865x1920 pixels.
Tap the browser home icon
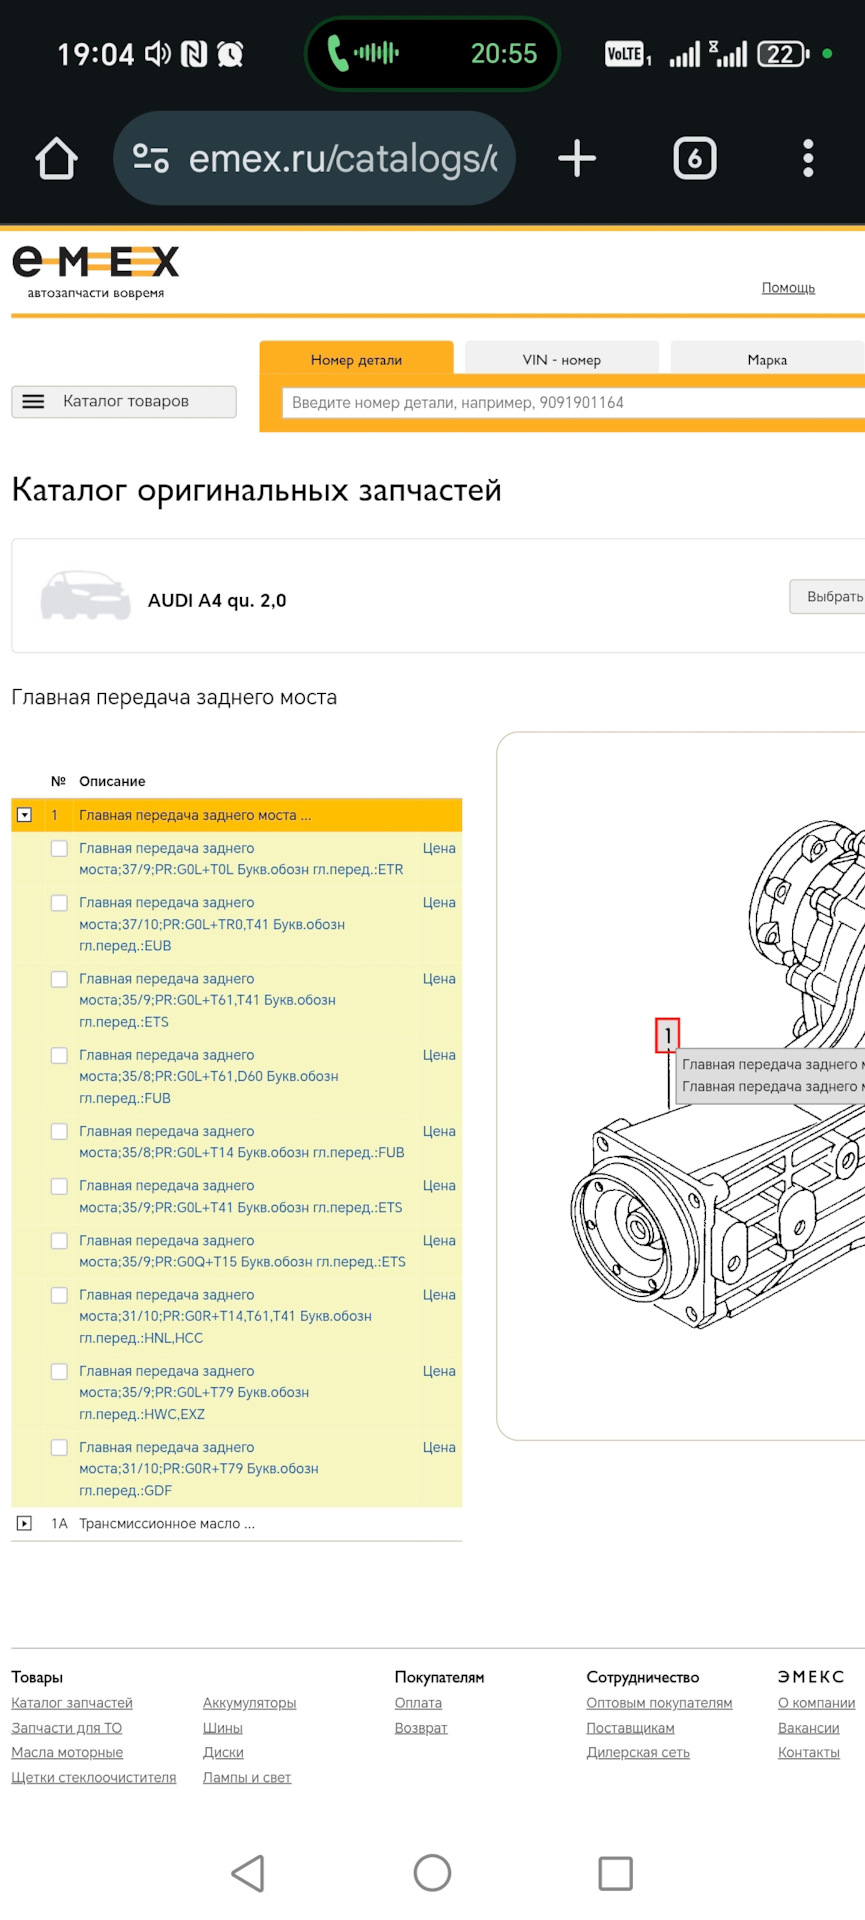[57, 159]
